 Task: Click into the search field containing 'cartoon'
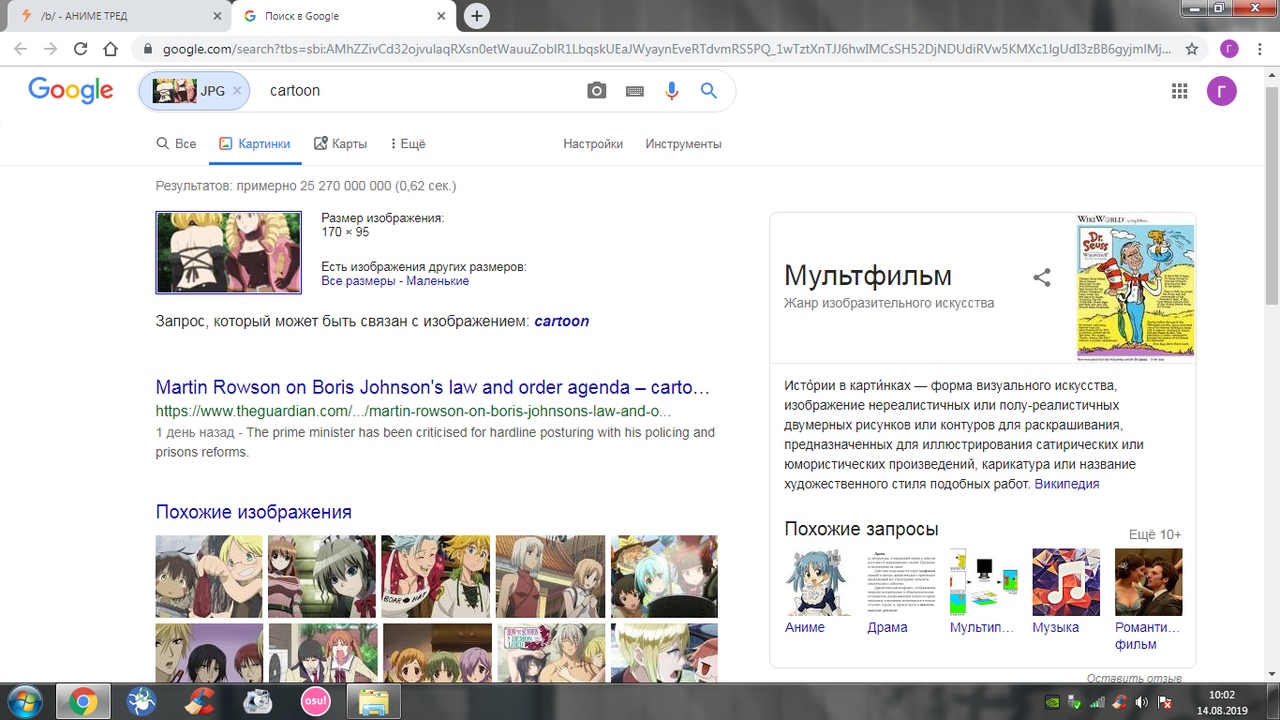pyautogui.click(x=420, y=91)
